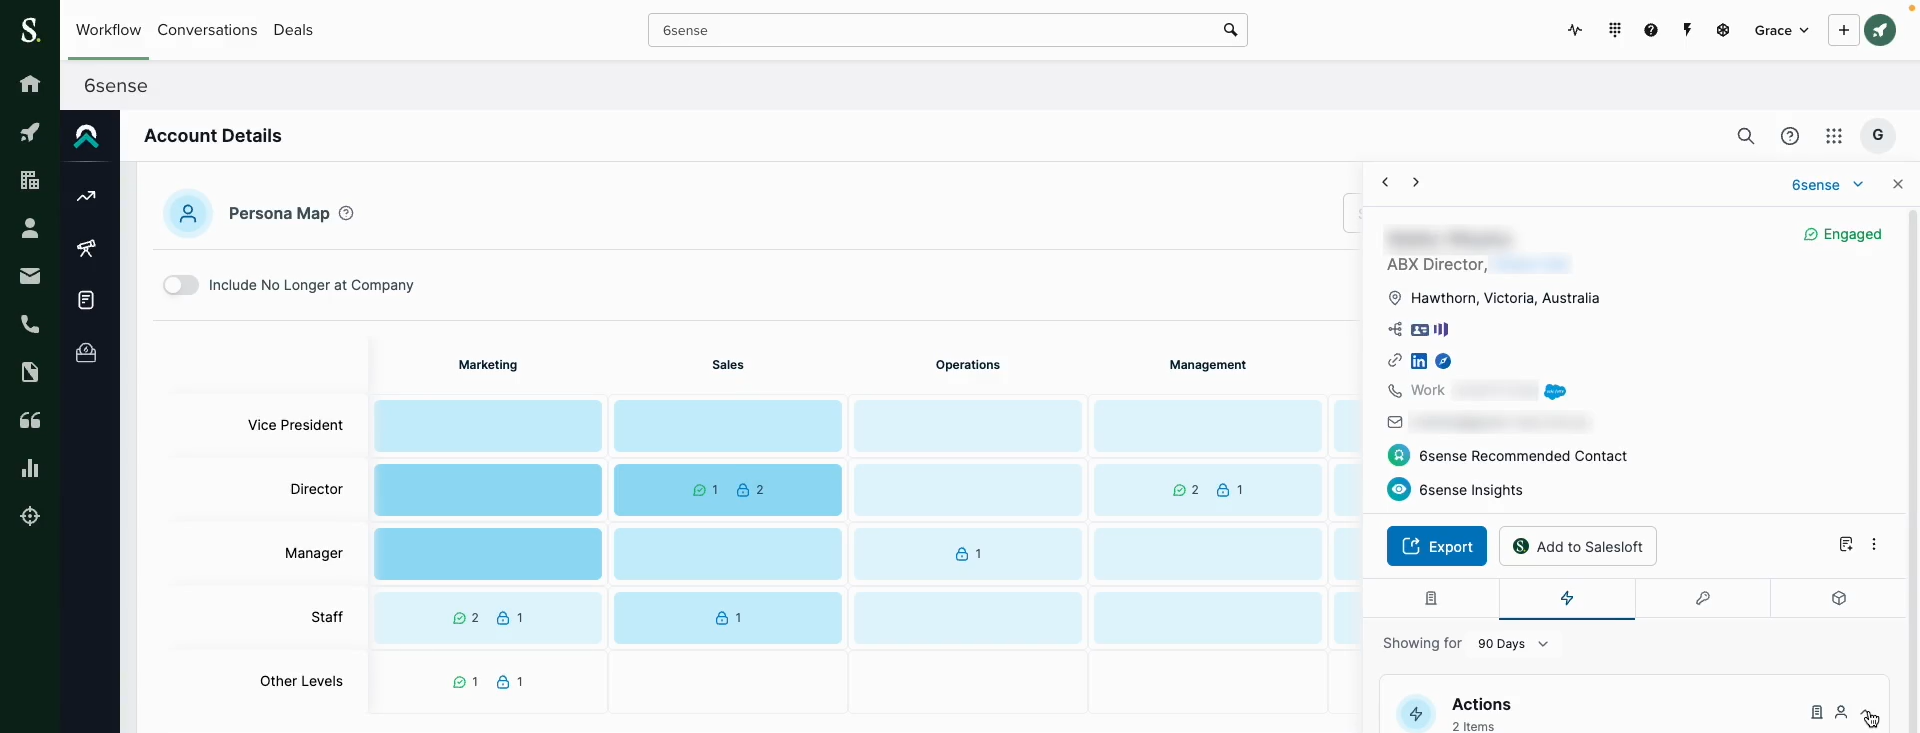Switch to the details document tab in panel
The image size is (1920, 733).
(1431, 598)
